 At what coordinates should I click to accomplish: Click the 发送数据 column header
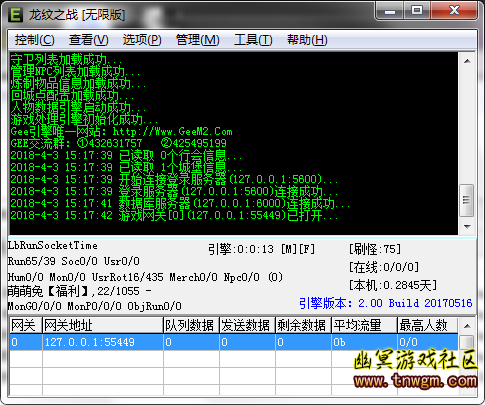tap(247, 325)
